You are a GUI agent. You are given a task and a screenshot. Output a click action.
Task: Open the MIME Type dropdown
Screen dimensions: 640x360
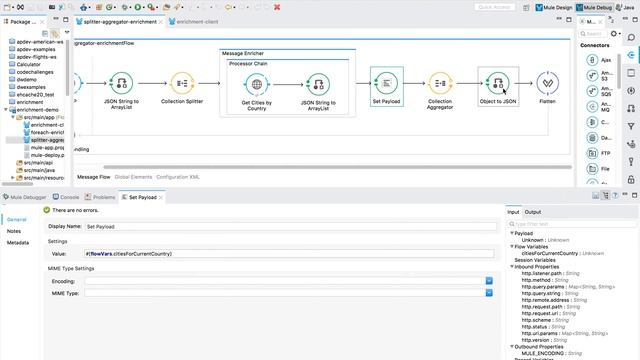click(x=489, y=293)
